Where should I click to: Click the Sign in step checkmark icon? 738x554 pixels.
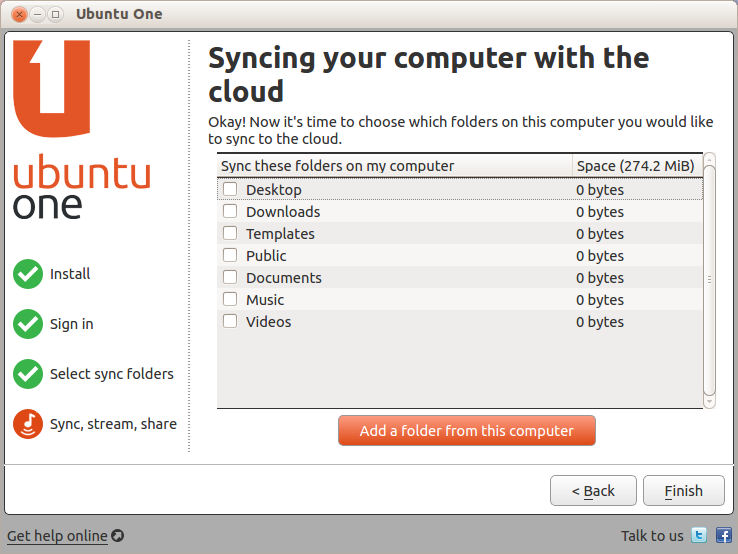[28, 324]
